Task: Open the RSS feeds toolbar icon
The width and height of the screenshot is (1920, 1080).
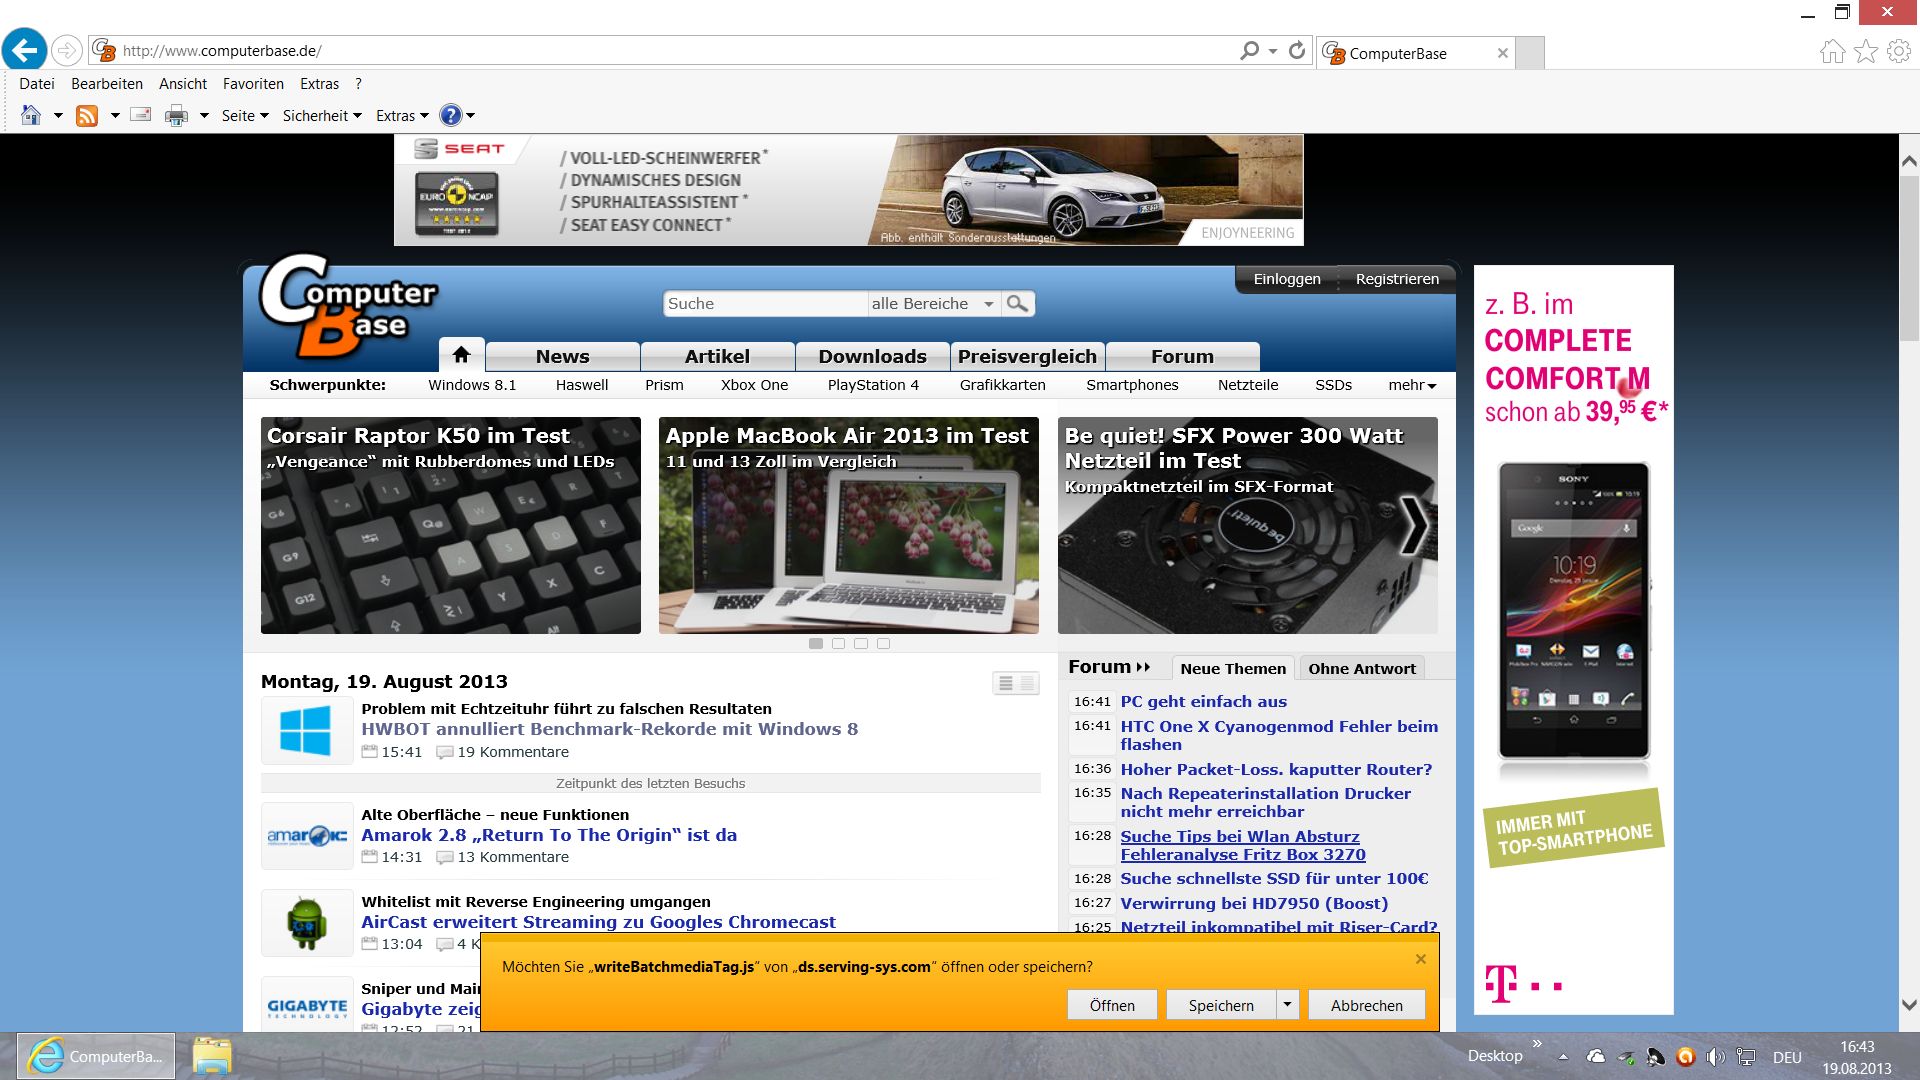Action: (x=87, y=116)
